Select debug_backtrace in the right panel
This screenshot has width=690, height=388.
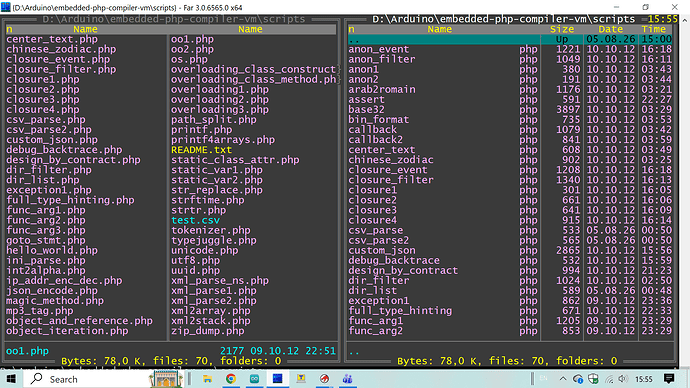[x=394, y=260]
